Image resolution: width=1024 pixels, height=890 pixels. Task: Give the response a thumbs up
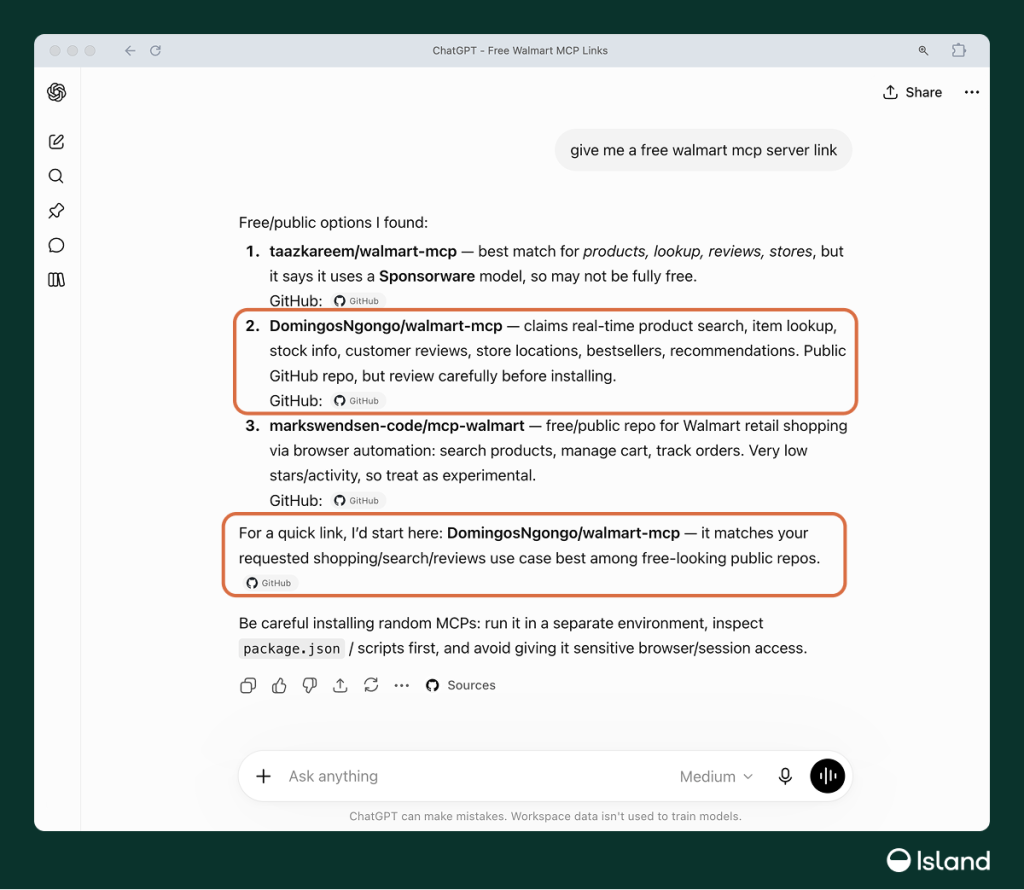click(x=279, y=685)
